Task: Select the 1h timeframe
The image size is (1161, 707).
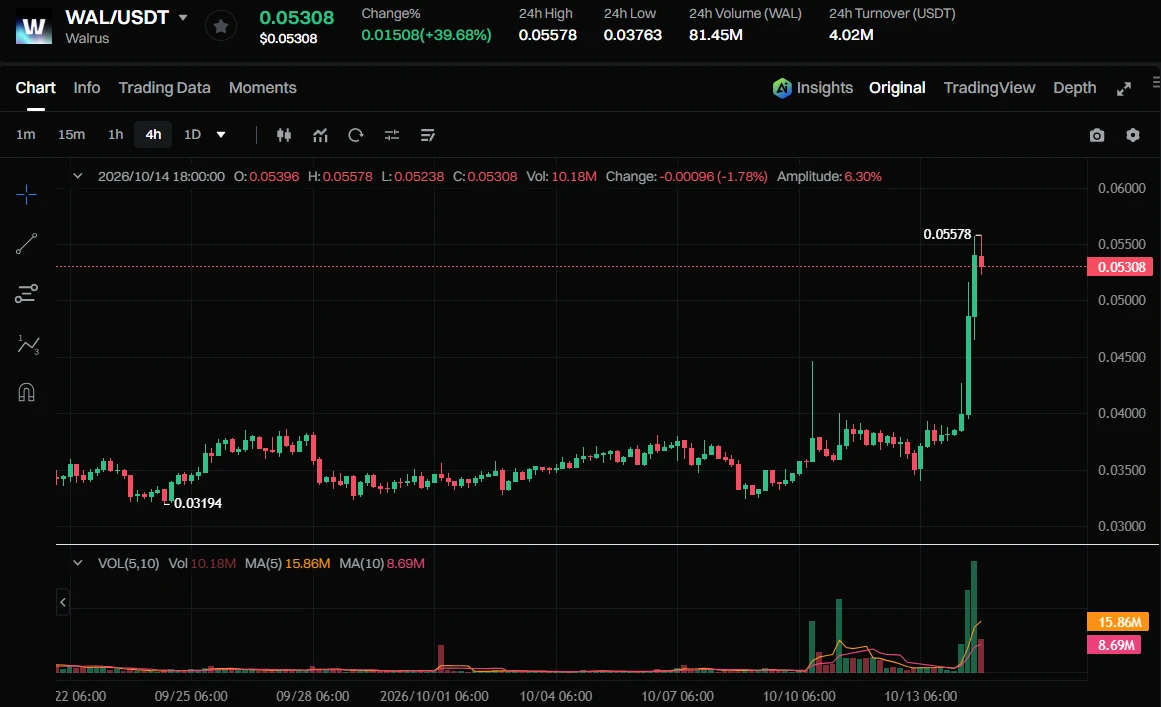Action: [116, 135]
